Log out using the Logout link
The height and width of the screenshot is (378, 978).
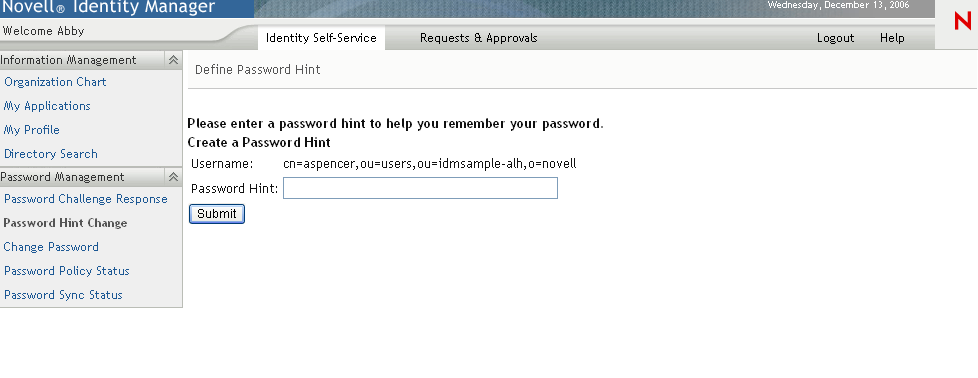(835, 38)
